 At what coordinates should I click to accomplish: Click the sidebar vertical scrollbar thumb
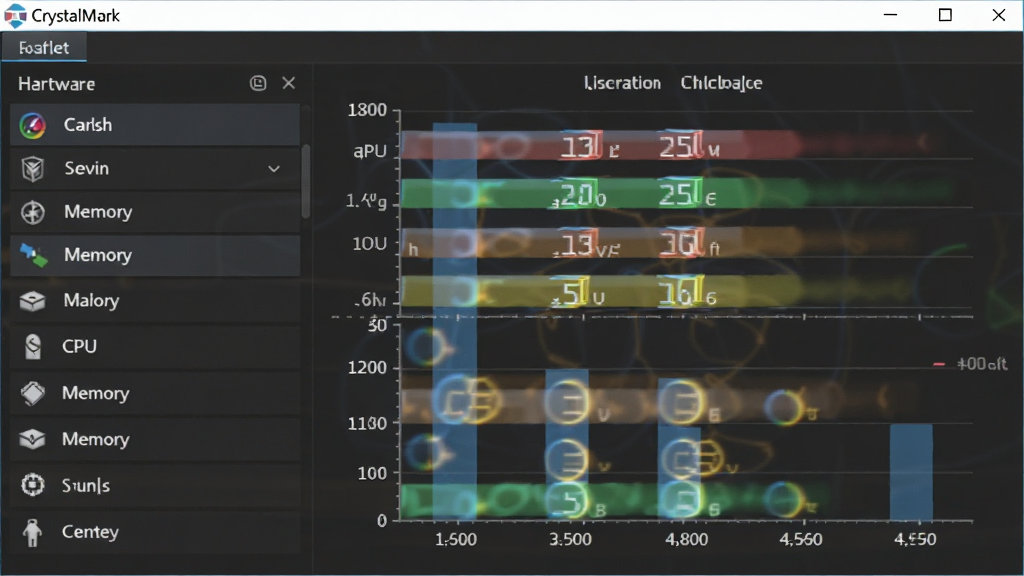coord(305,182)
